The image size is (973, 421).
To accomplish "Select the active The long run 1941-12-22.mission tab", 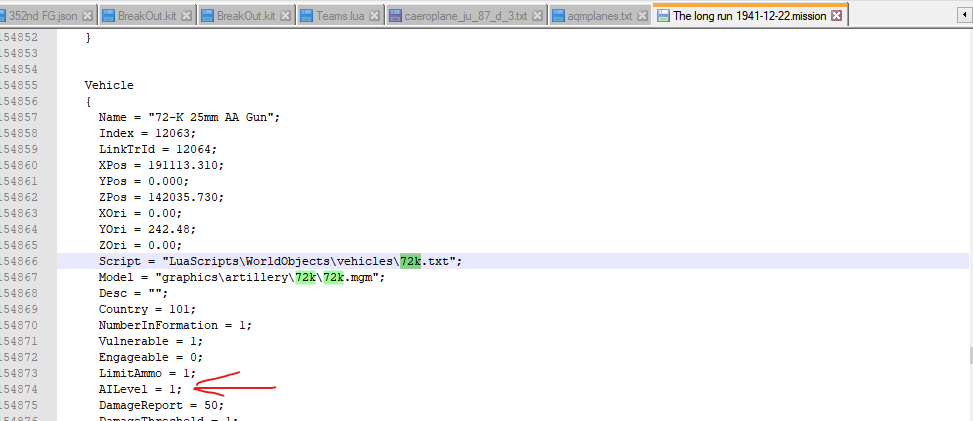I will tap(750, 16).
